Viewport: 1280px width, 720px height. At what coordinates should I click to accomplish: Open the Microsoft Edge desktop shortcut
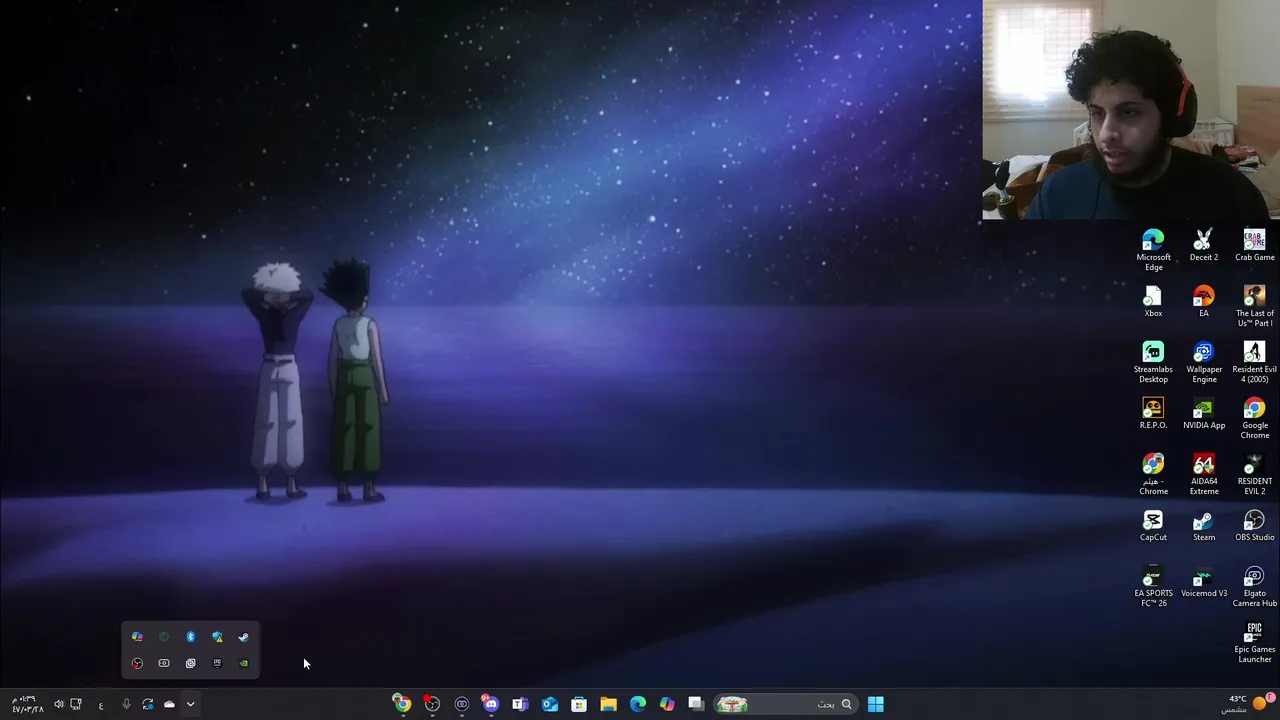(1153, 250)
